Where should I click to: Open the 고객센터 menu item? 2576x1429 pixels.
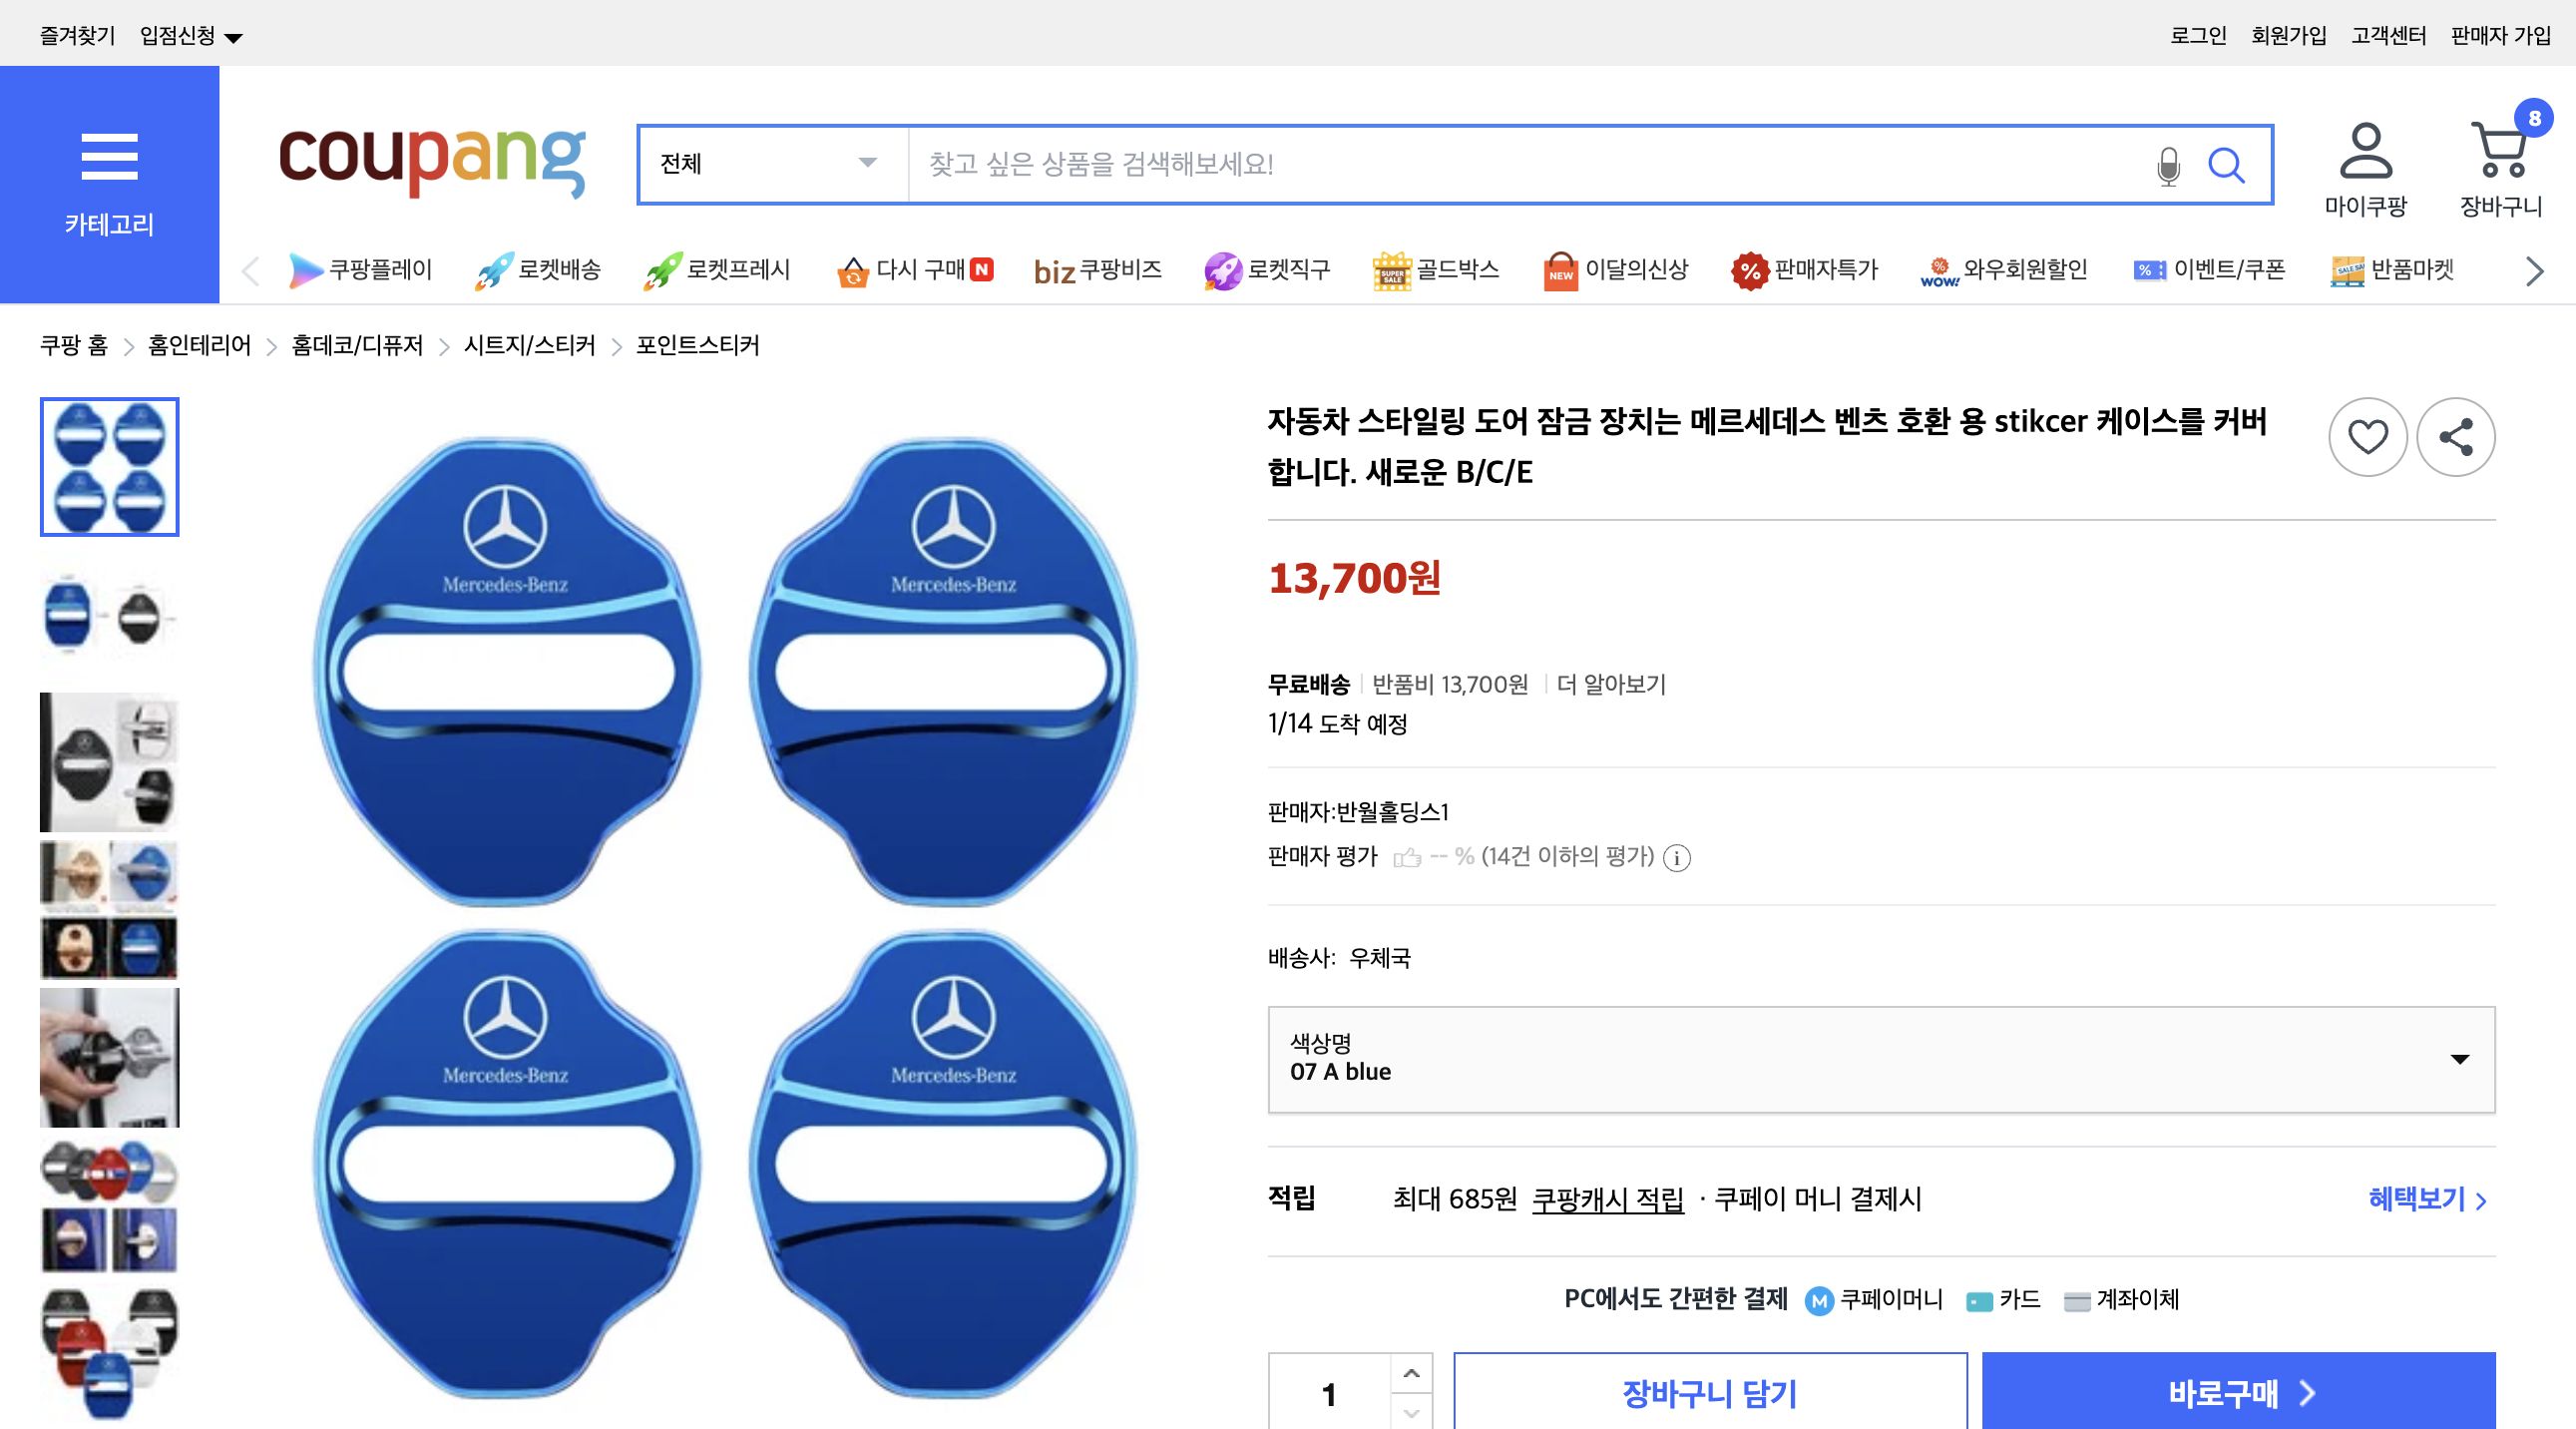2390,33
